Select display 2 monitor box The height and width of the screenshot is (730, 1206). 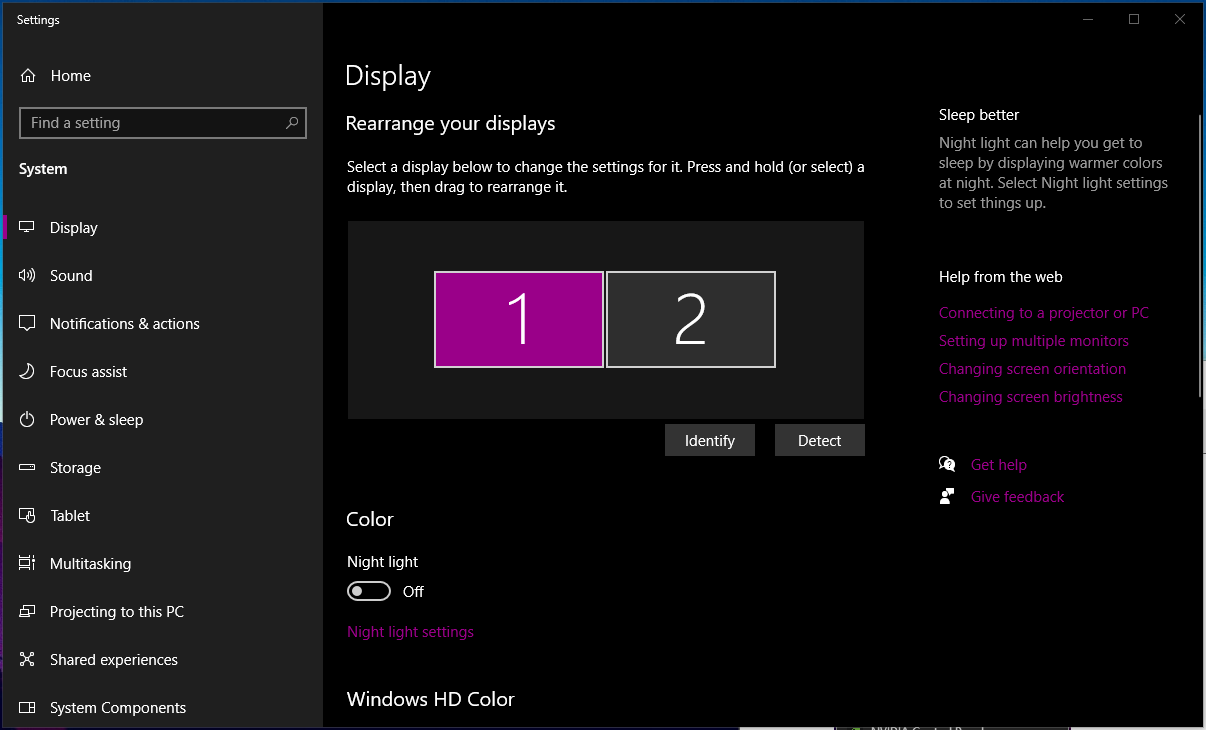[691, 320]
